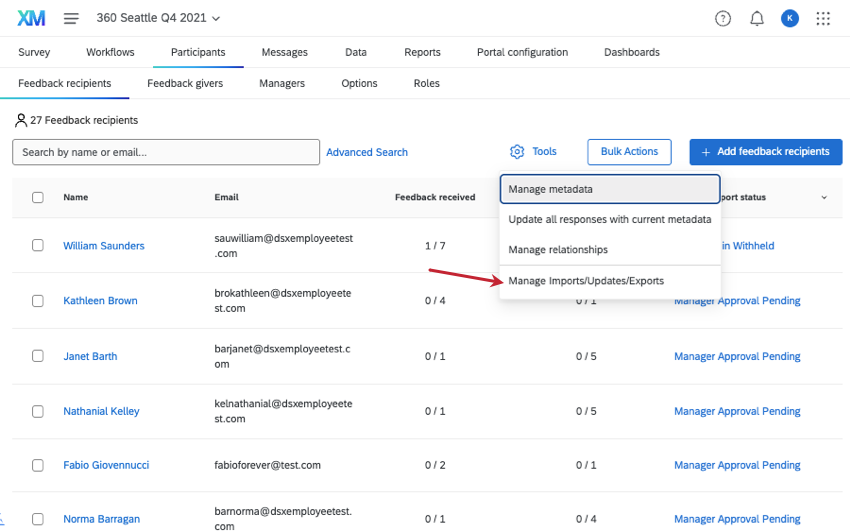Check the Nathanial Kelley row checkbox
Screen dimensions: 850x532
click(x=37, y=411)
